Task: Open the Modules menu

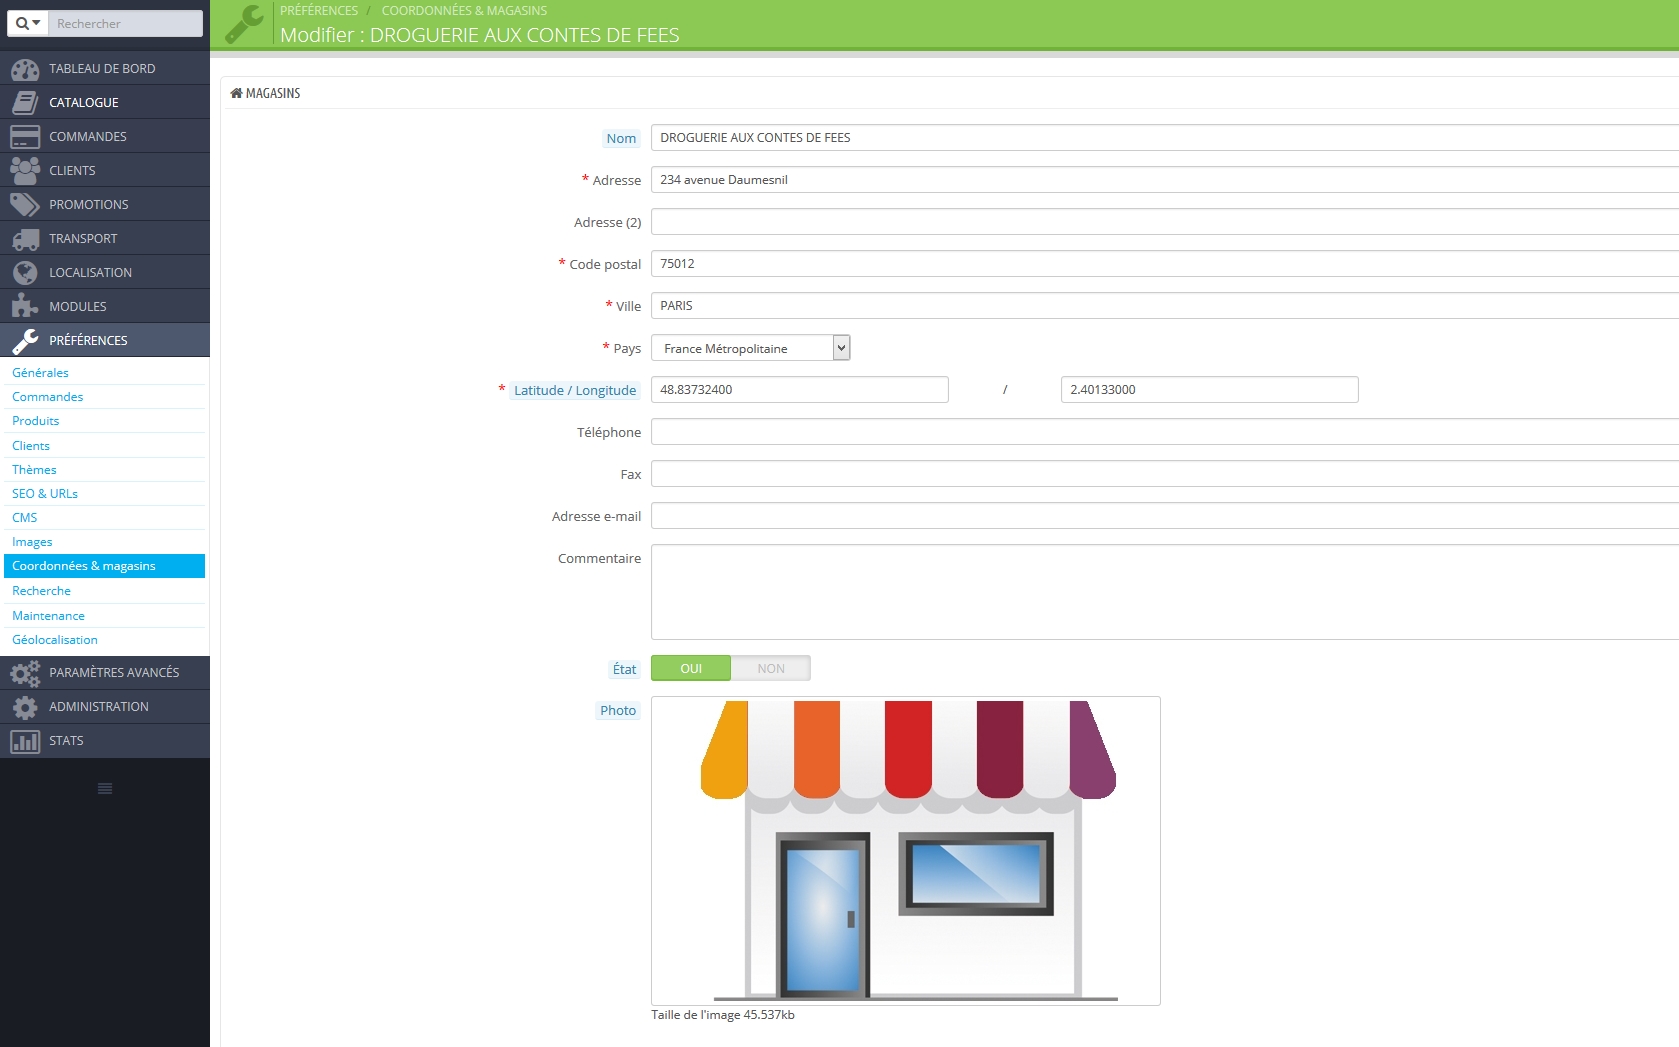Action: (105, 307)
